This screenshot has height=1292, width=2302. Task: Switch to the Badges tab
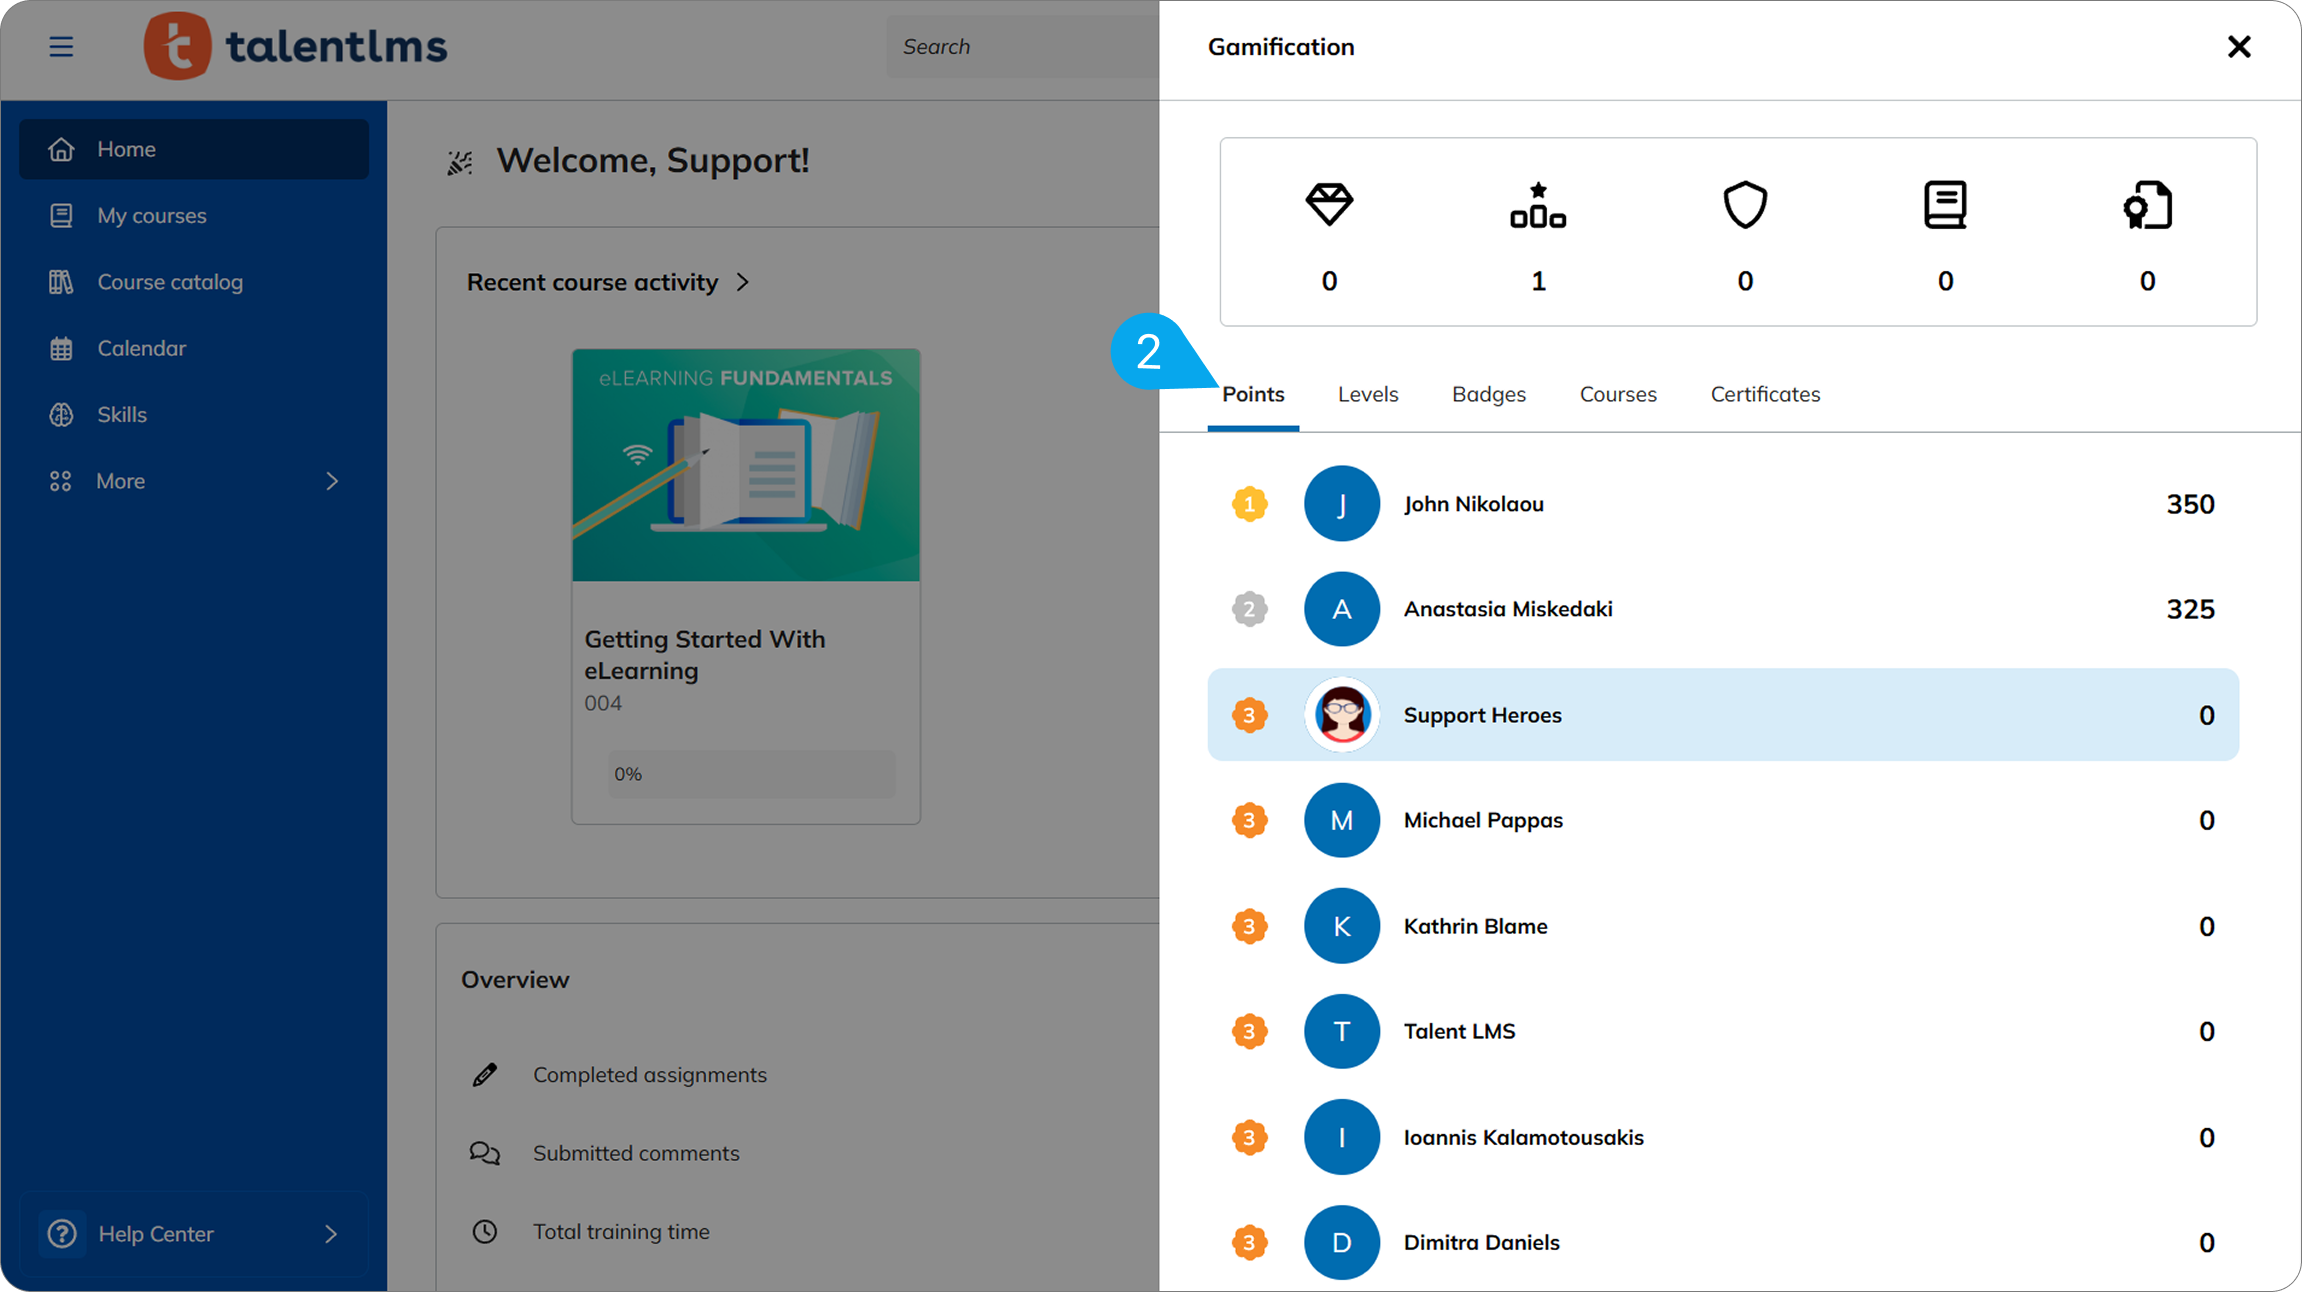pos(1488,394)
